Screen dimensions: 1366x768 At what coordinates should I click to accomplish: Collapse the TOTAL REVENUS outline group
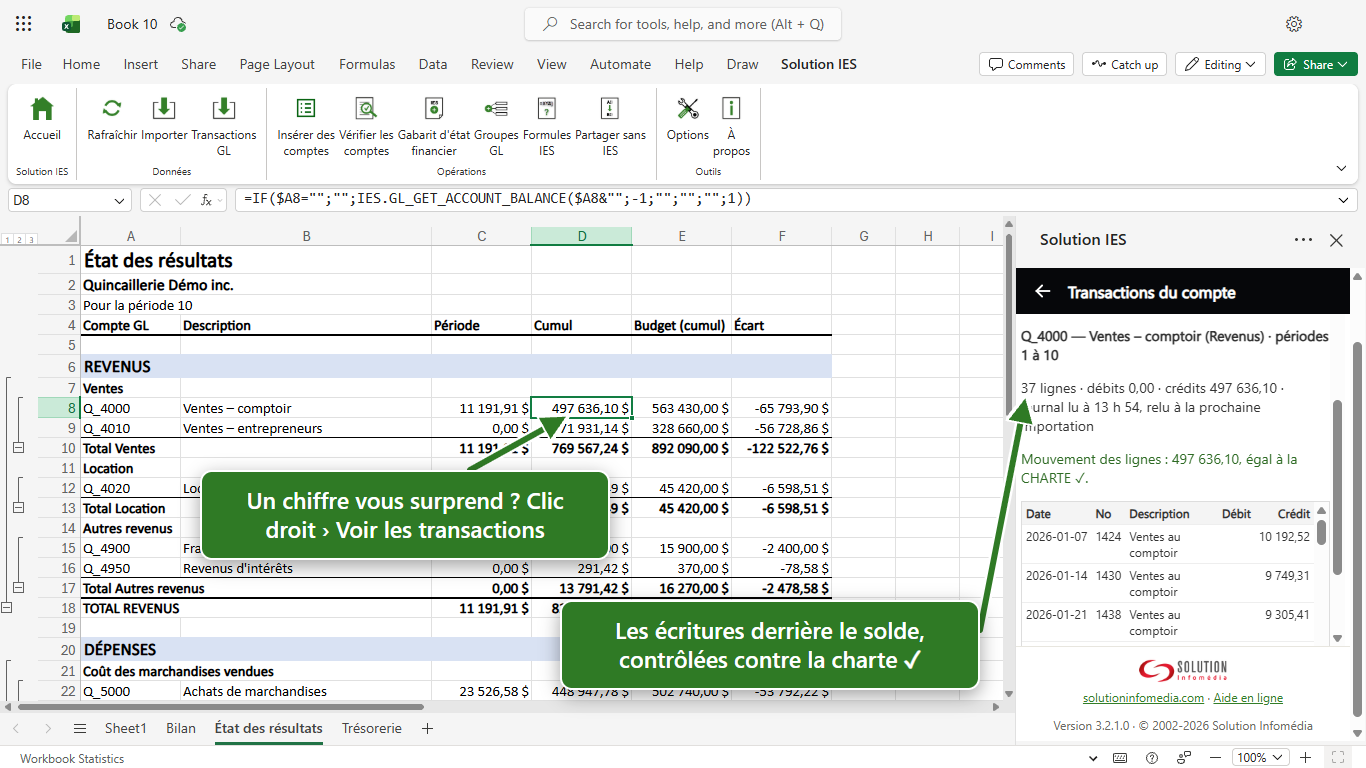8,608
